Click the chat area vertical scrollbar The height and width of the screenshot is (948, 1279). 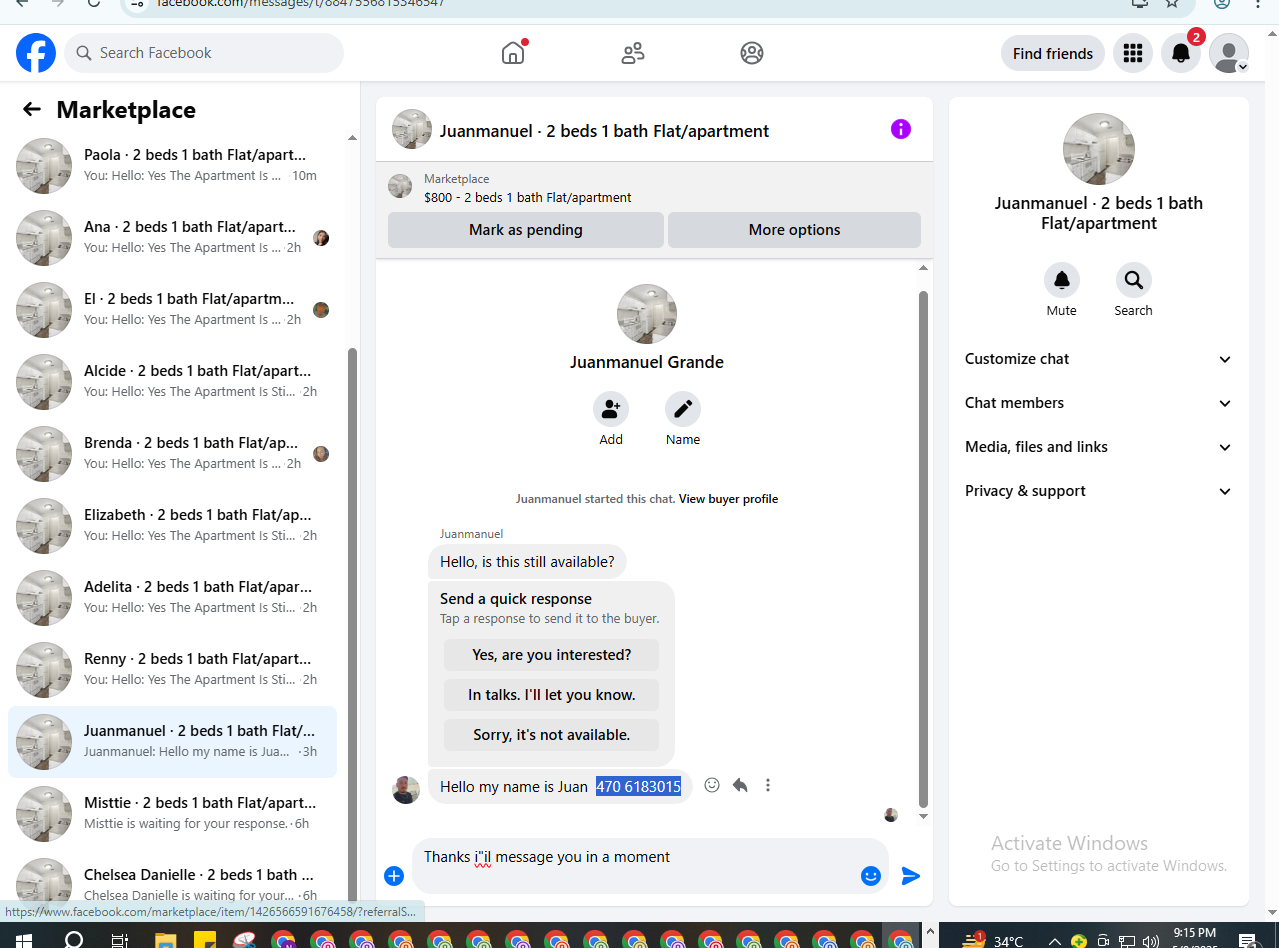(923, 548)
